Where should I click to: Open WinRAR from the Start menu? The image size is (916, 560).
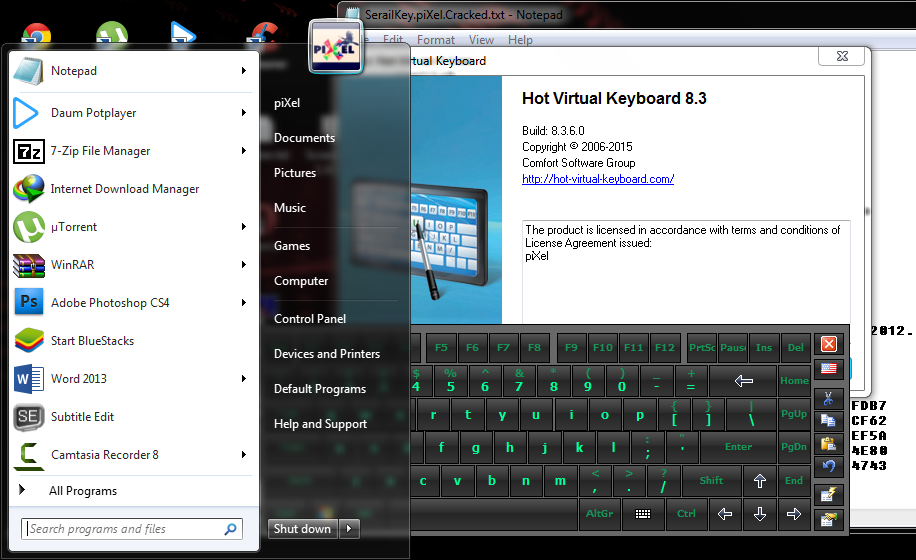(132, 265)
